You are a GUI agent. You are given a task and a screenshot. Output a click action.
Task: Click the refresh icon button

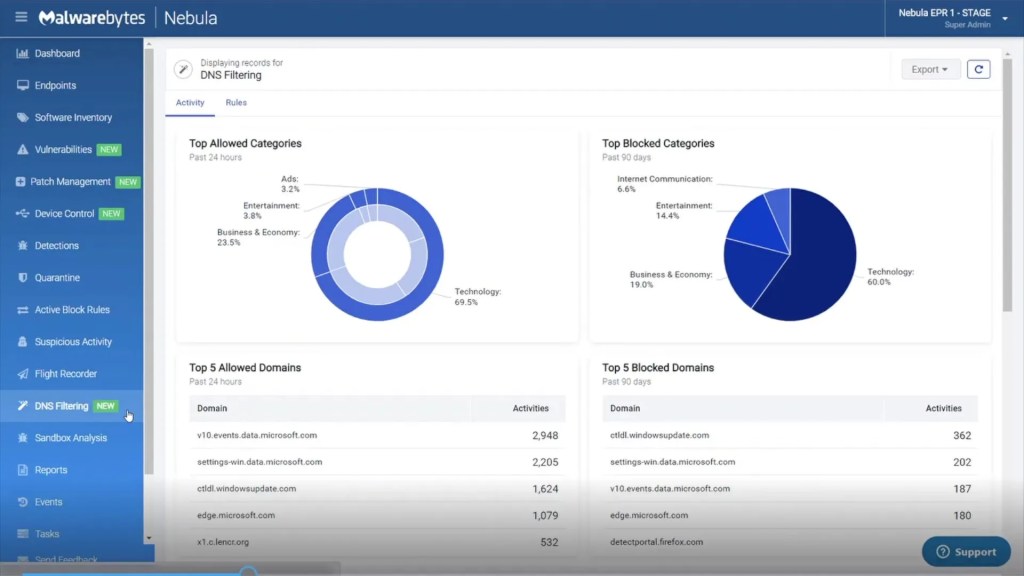point(978,69)
